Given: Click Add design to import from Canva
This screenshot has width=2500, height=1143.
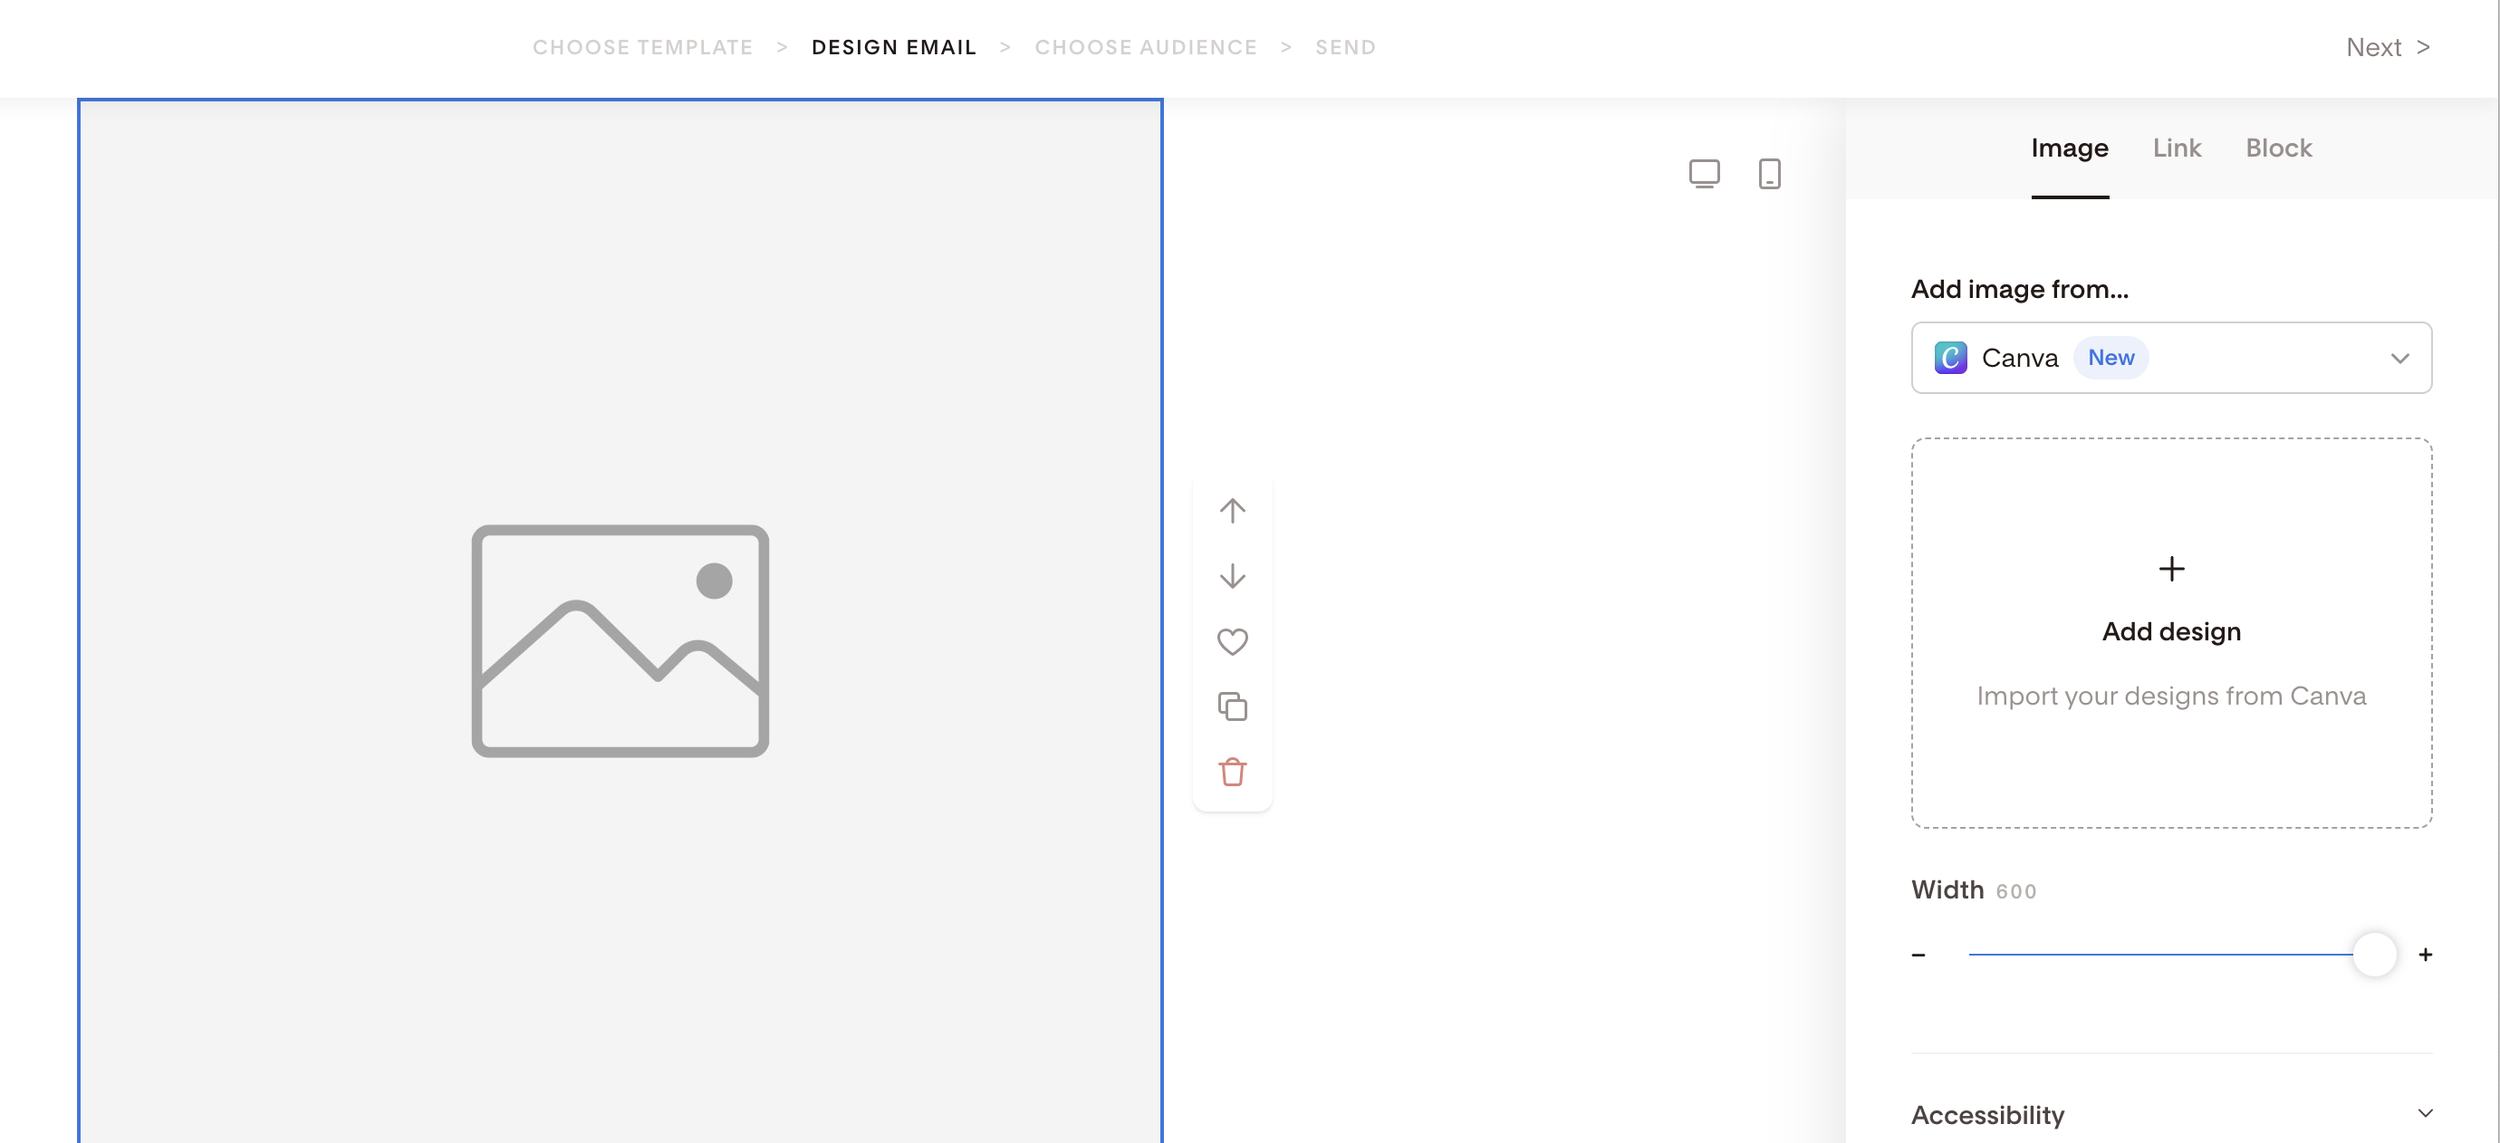Looking at the screenshot, I should coord(2171,631).
